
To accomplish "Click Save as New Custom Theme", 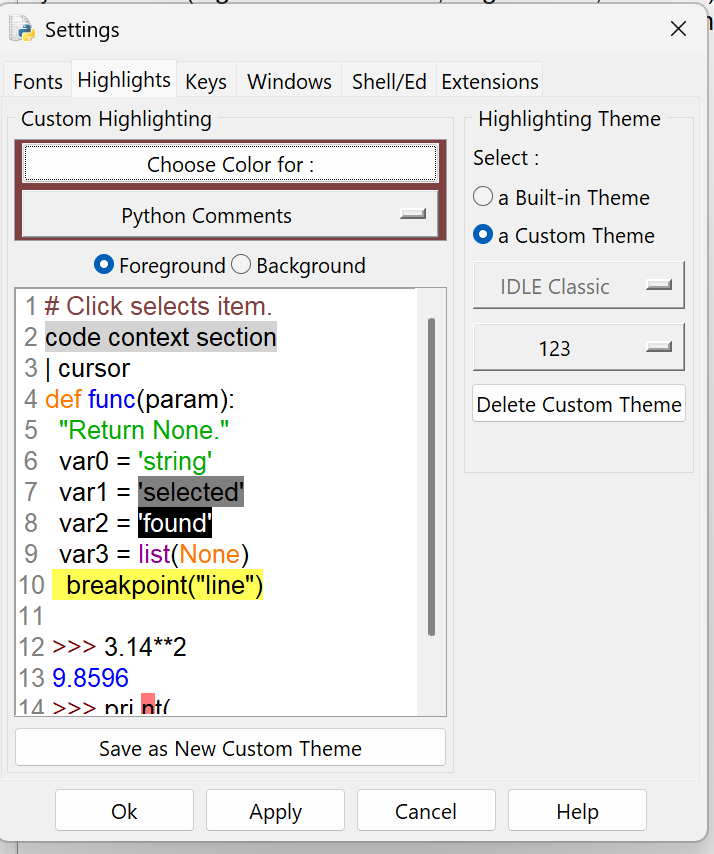I will pos(230,748).
